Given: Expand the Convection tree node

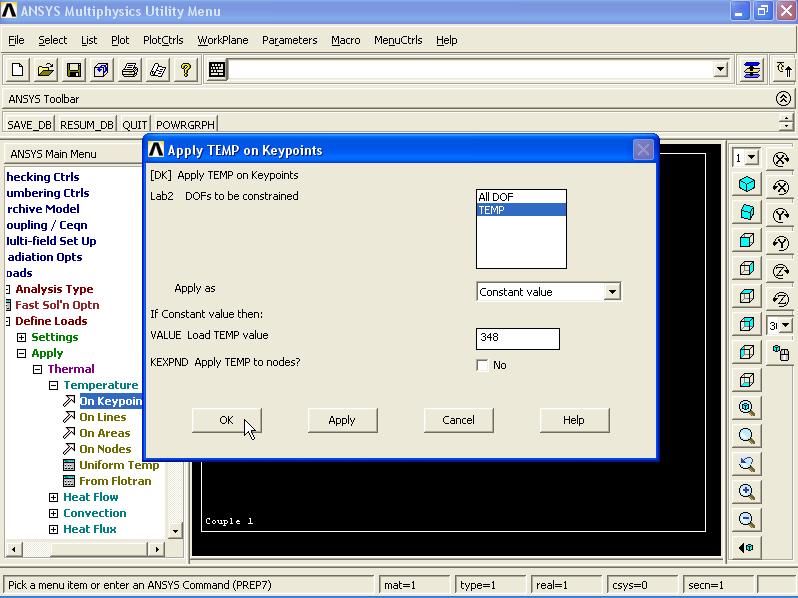Looking at the screenshot, I should 53,514.
